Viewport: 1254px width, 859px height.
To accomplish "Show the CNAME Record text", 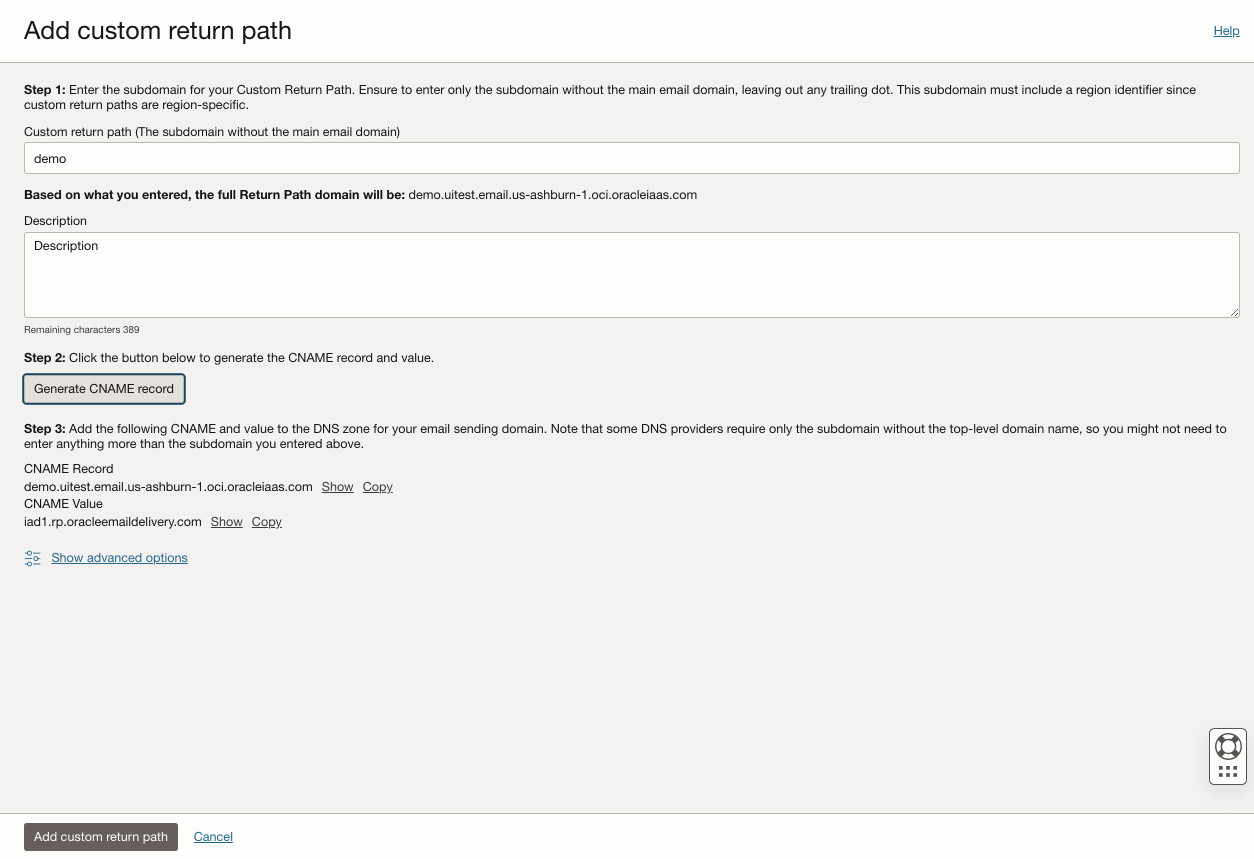I will pos(337,487).
